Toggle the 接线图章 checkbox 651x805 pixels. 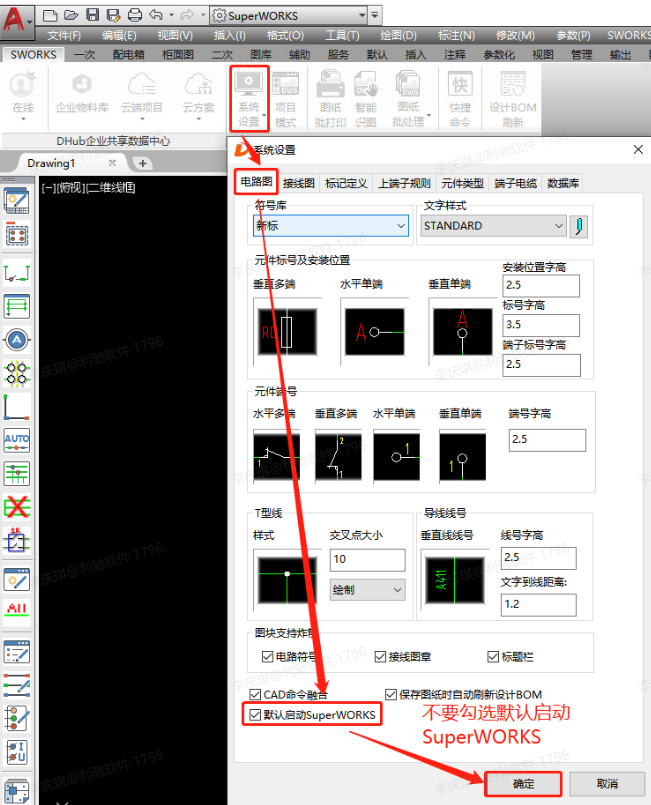pos(380,656)
